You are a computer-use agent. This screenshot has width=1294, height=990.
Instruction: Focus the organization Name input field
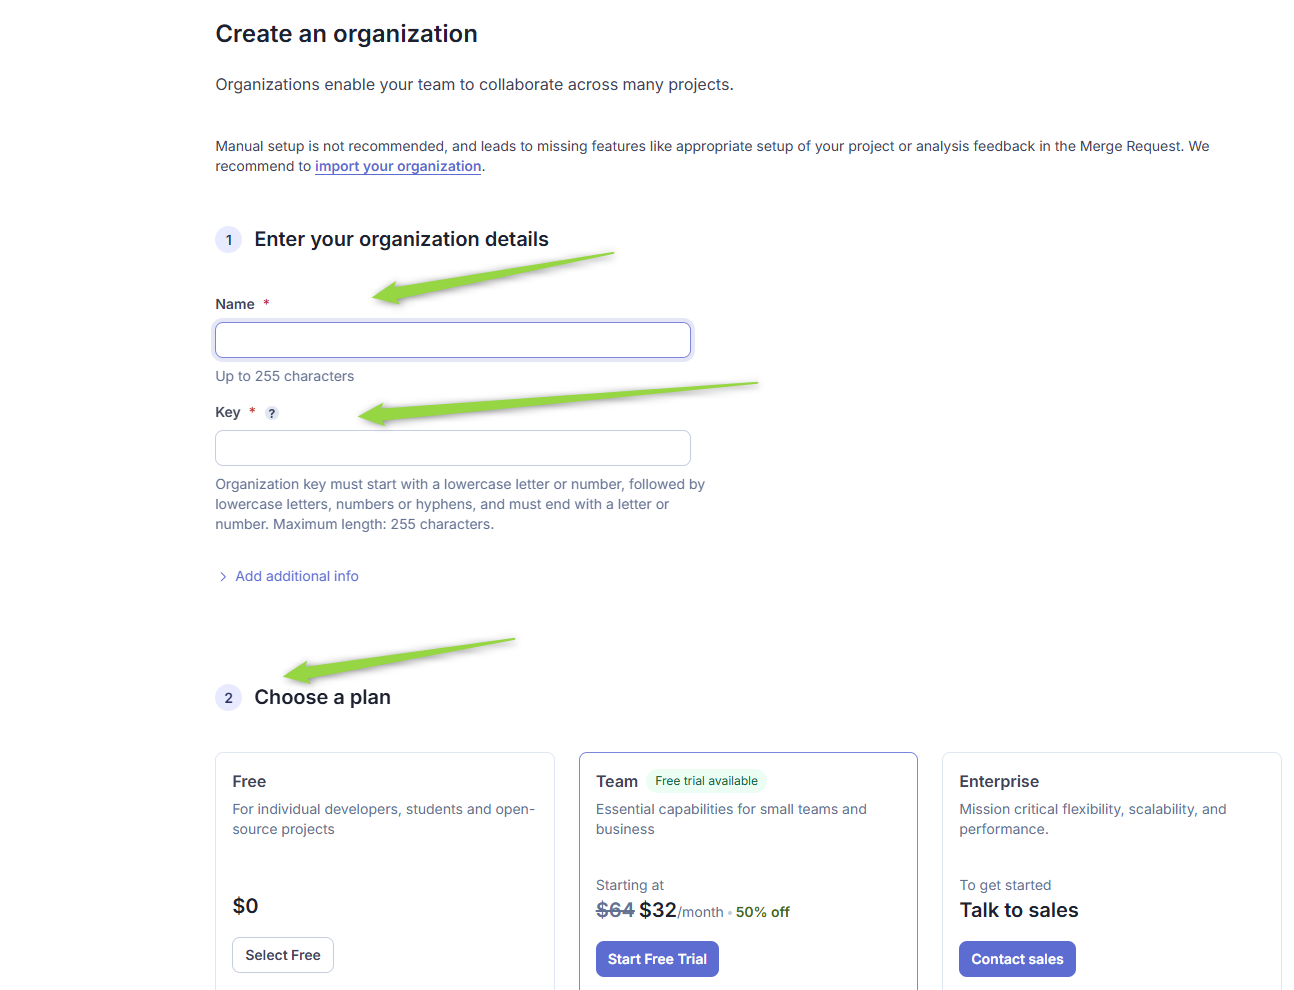(453, 340)
